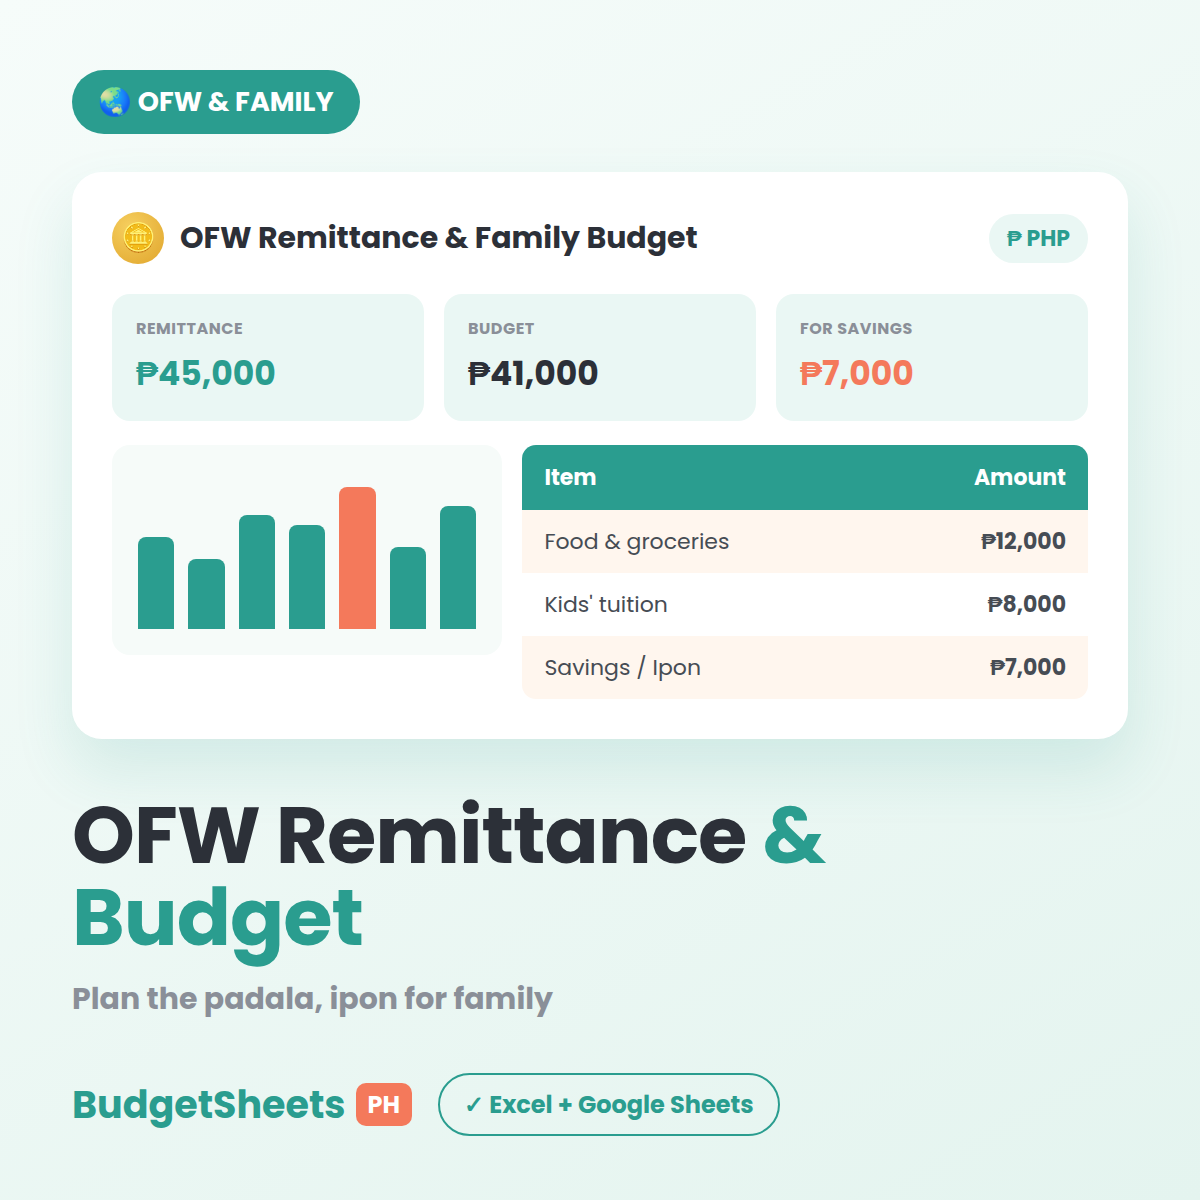Open the Remittance ₱45,000 card
The width and height of the screenshot is (1200, 1200).
(x=268, y=357)
